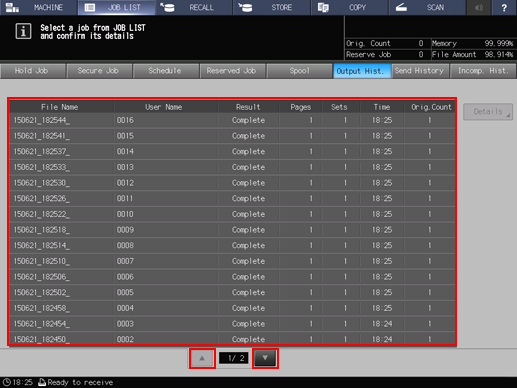Click the Orig.Count column header

pos(431,107)
